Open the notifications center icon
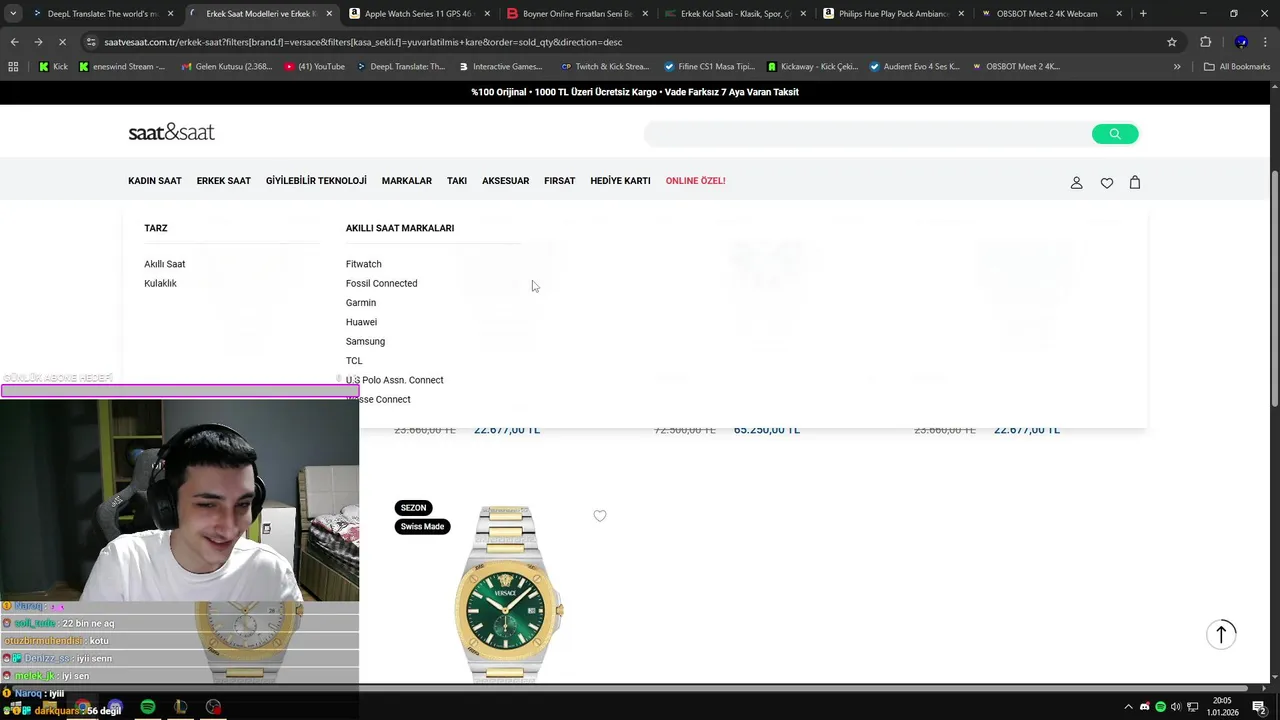Screen dimensions: 1280x720 1258,707
